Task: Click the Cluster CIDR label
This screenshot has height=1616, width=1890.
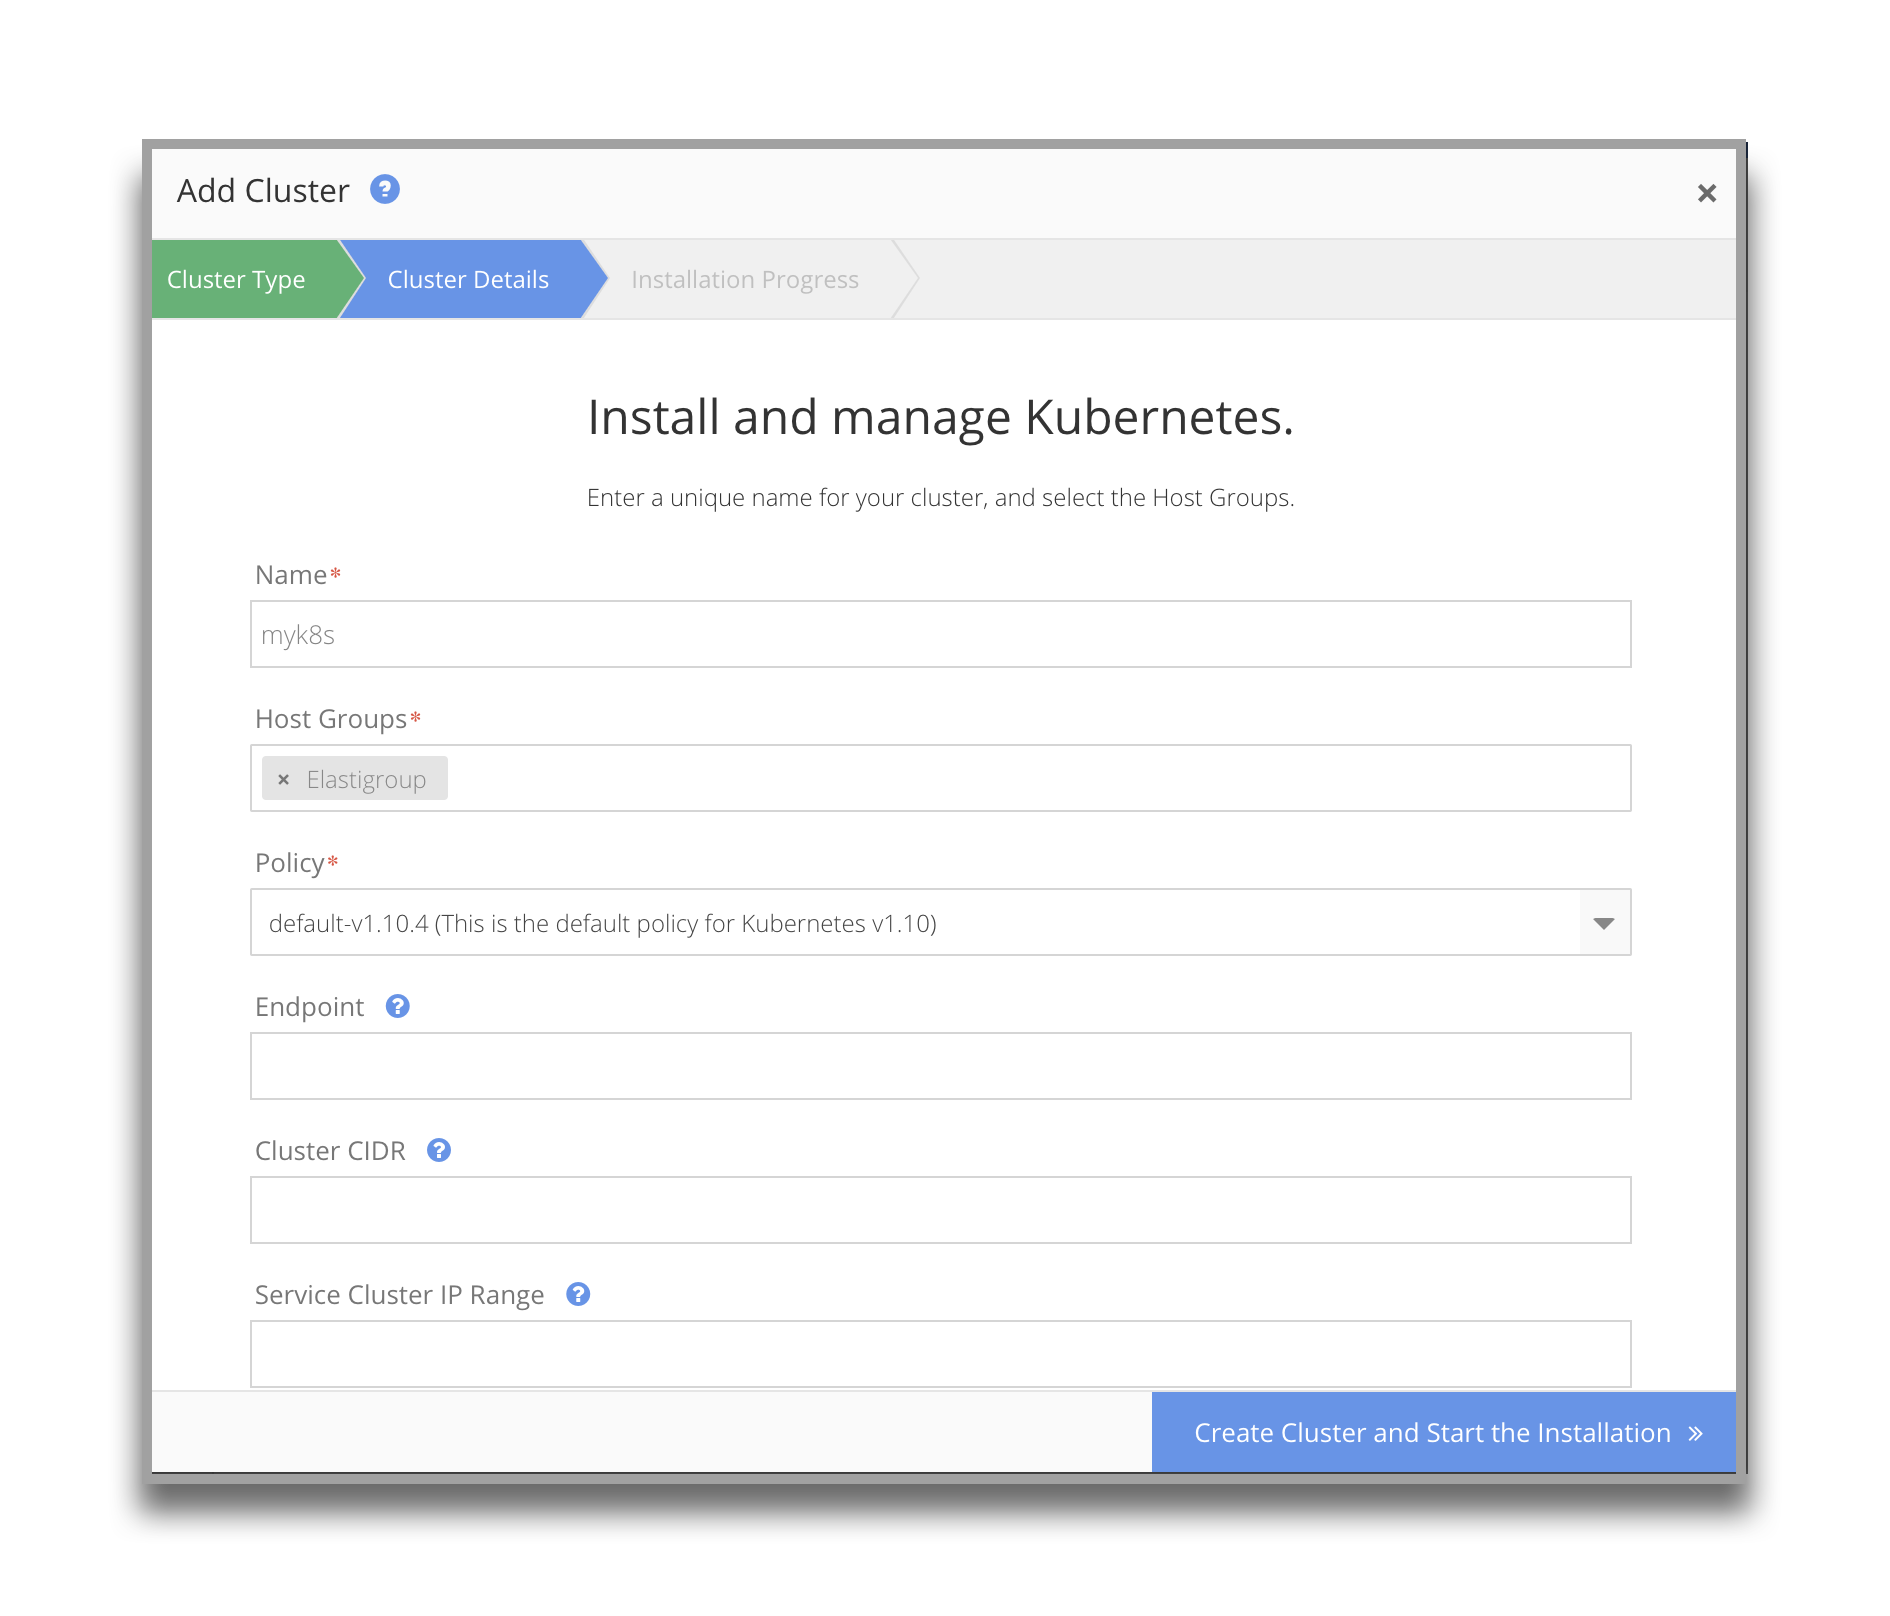Action: 330,1151
